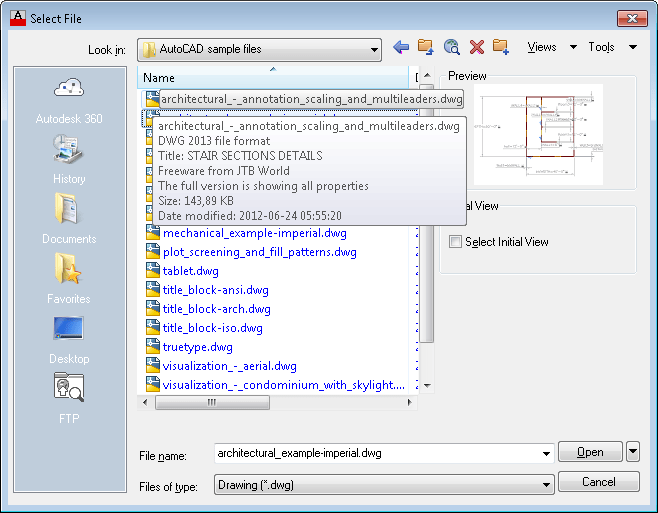Click the blue Back arrow icon
This screenshot has height=513, width=658.
coord(401,47)
